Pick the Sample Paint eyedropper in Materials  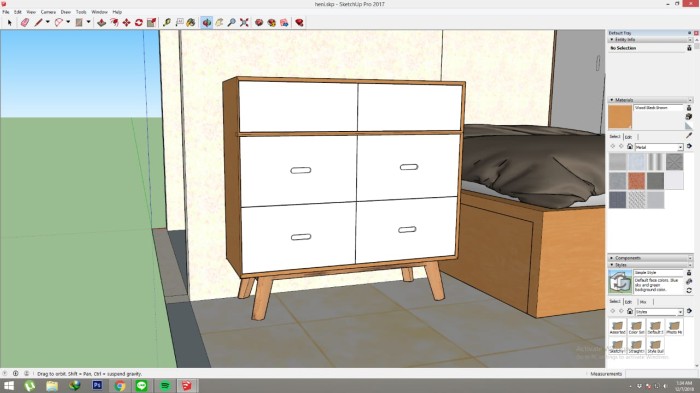[x=689, y=135]
